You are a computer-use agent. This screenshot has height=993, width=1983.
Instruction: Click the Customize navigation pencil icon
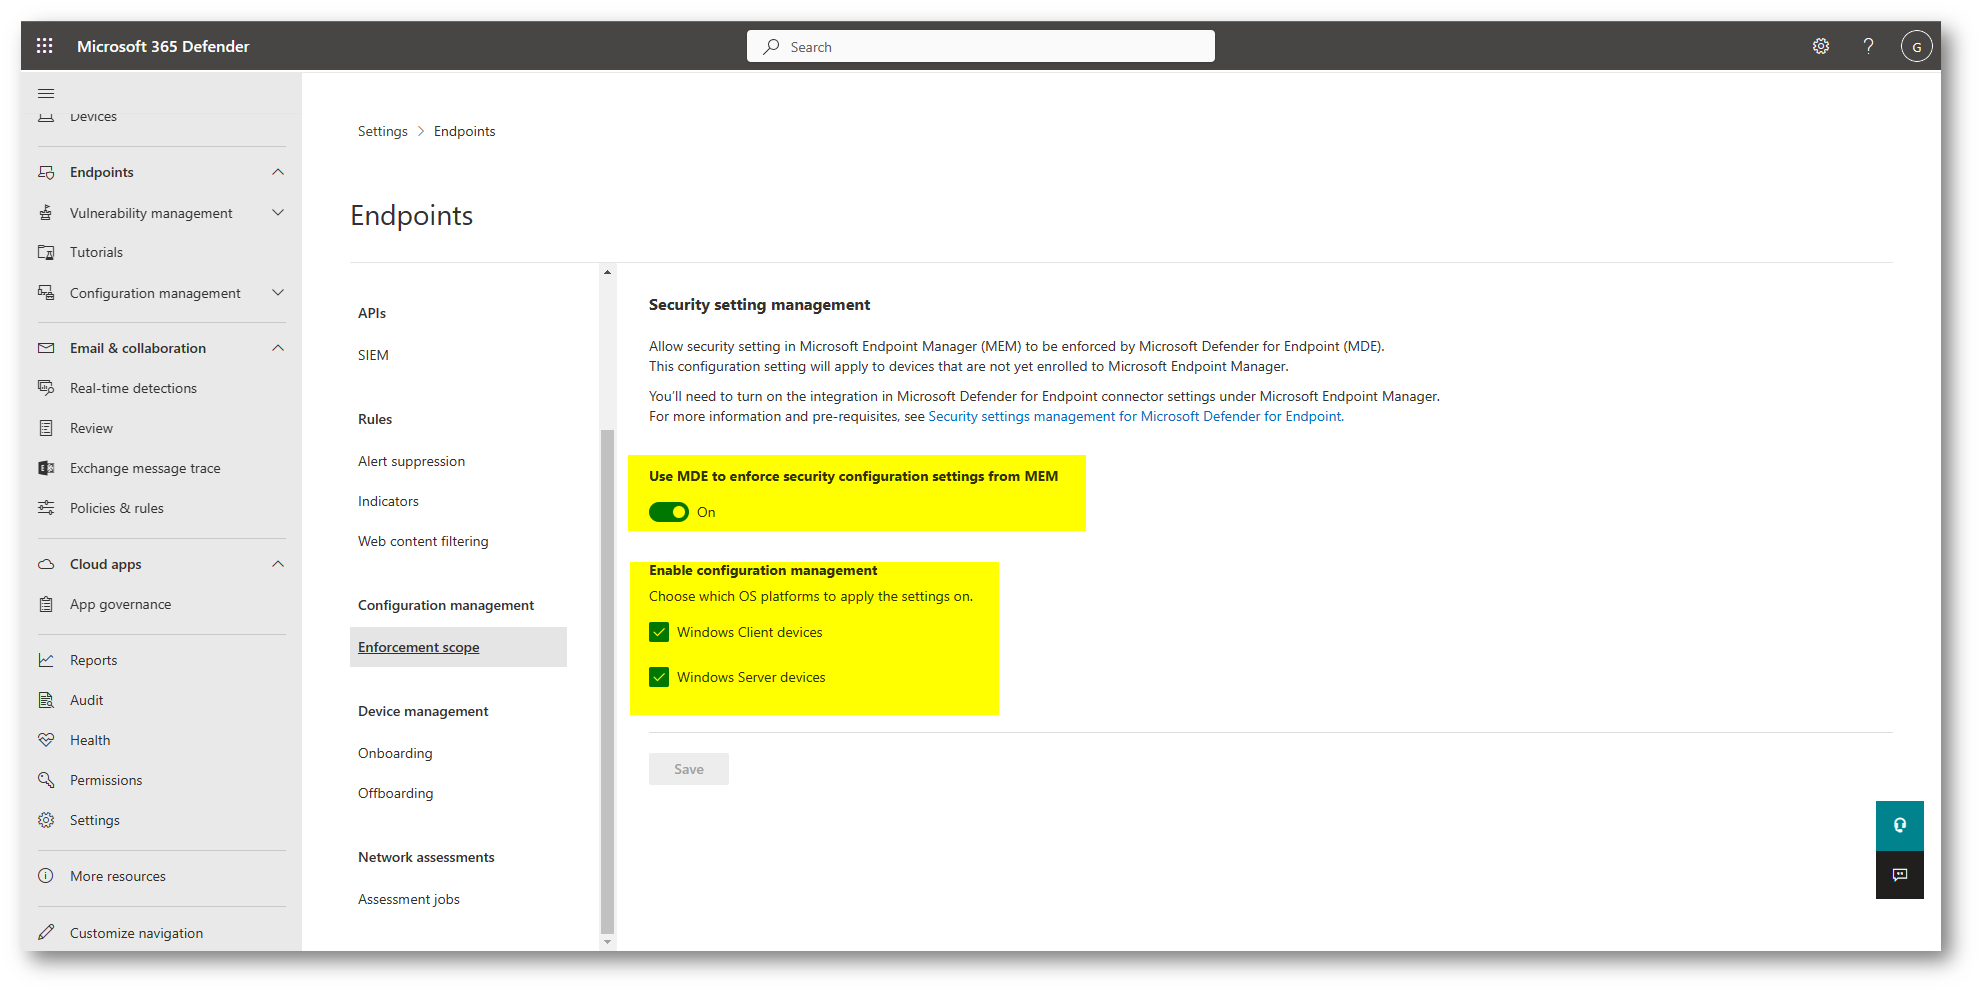[46, 932]
